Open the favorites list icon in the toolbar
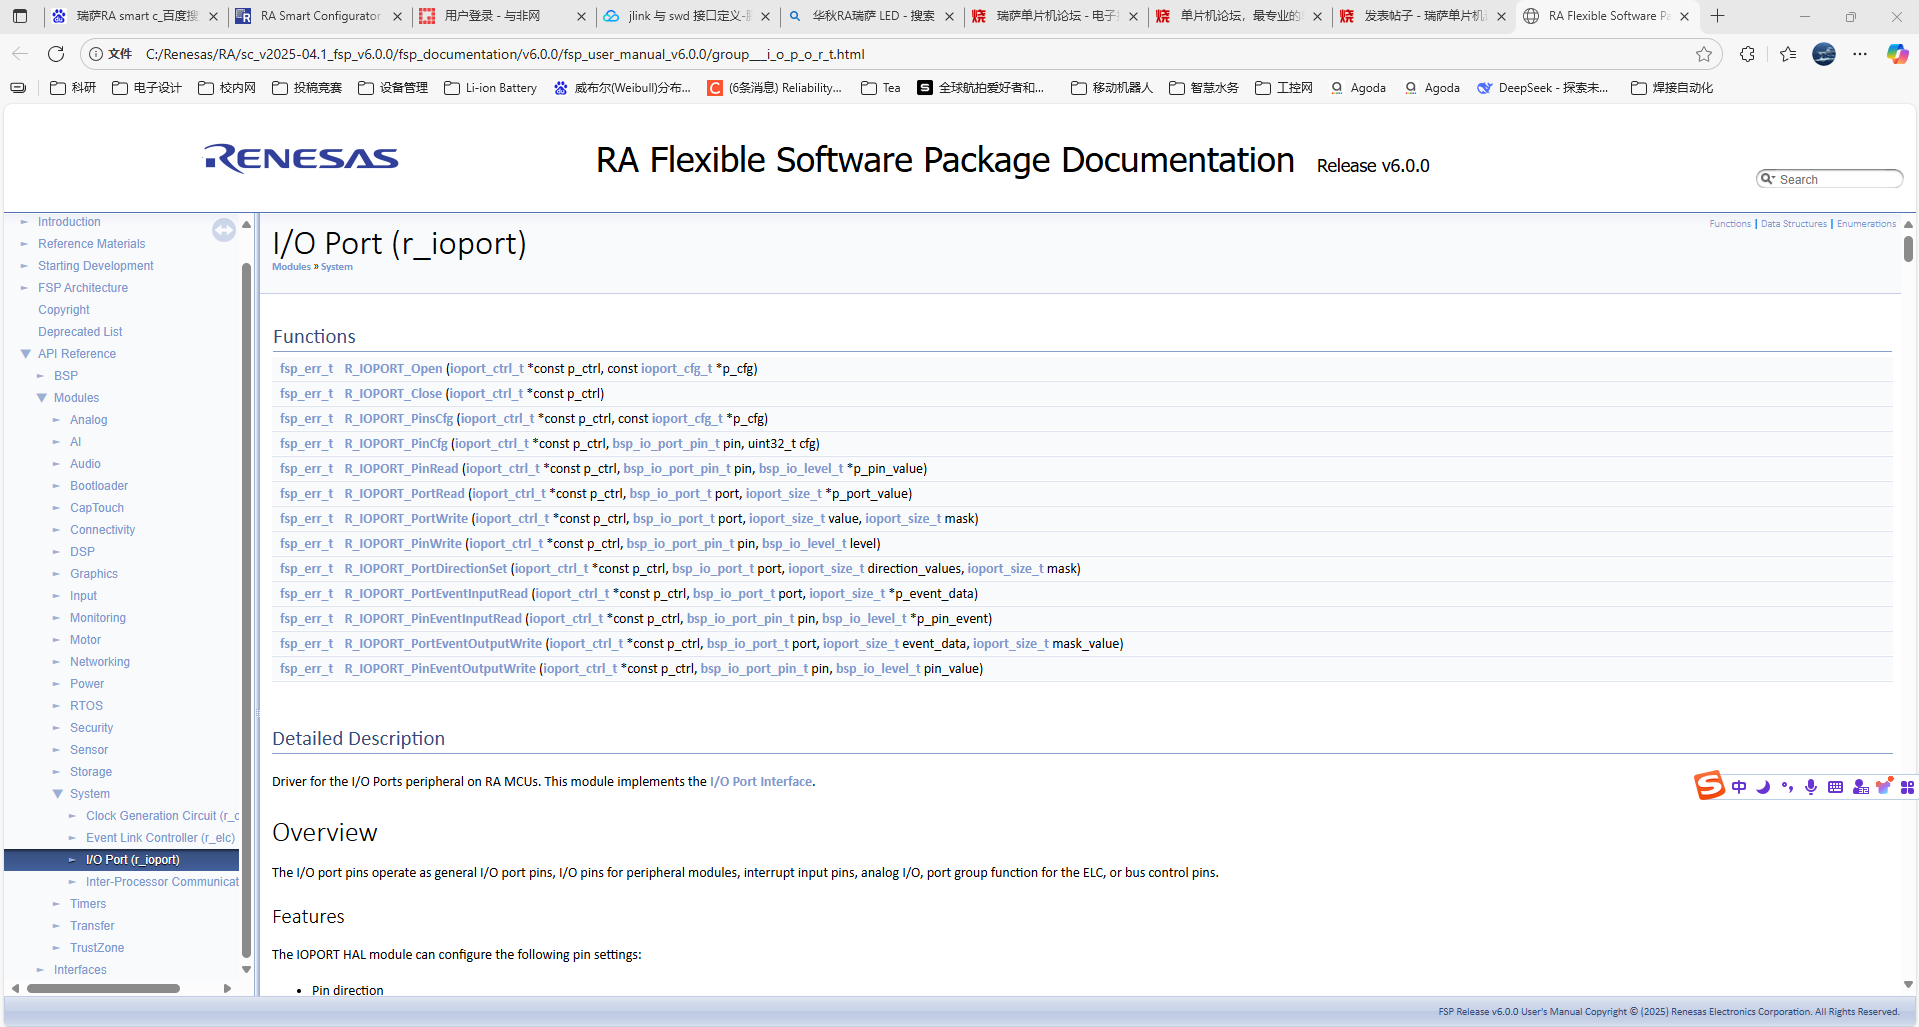1919x1027 pixels. (x=1788, y=54)
